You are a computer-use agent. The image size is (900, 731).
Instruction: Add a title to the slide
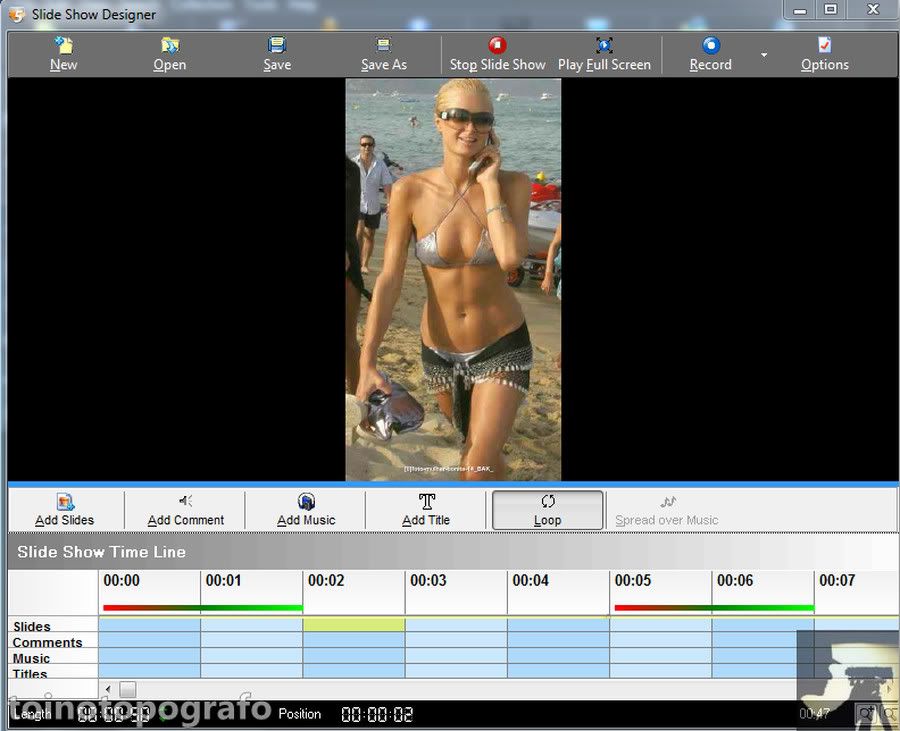426,510
